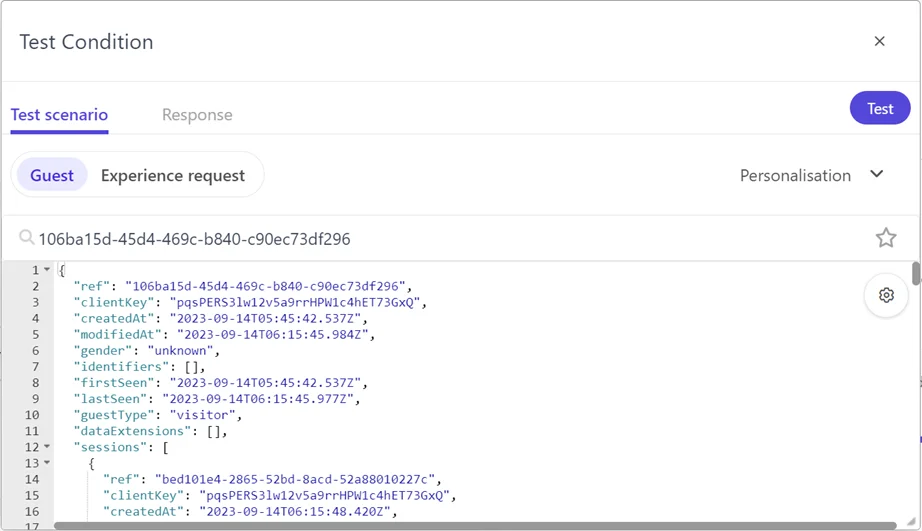The height and width of the screenshot is (531, 922).
Task: Switch to the Test scenario tab
Action: [59, 115]
